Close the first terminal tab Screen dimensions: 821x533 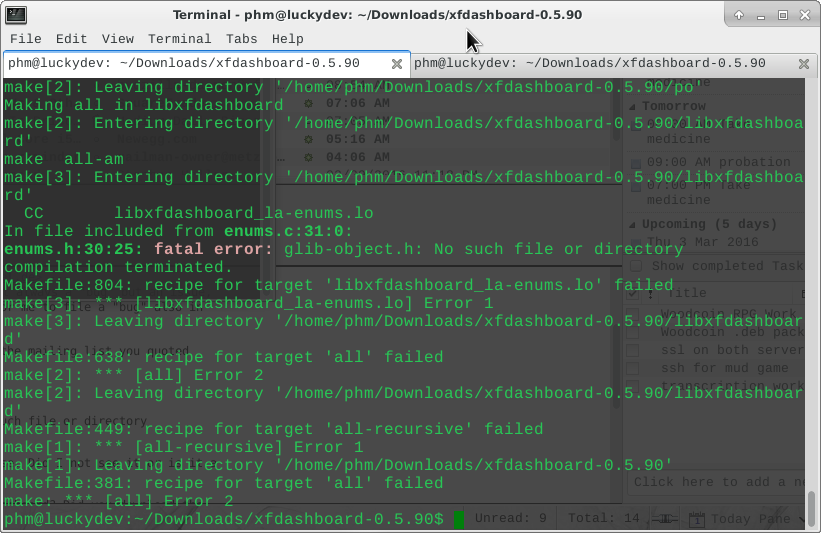pos(397,63)
